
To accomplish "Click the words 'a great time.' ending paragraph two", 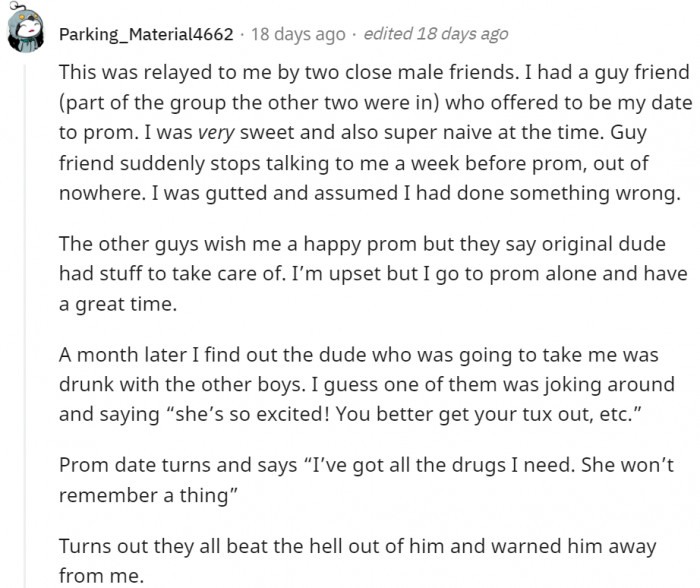I will pyautogui.click(x=118, y=304).
